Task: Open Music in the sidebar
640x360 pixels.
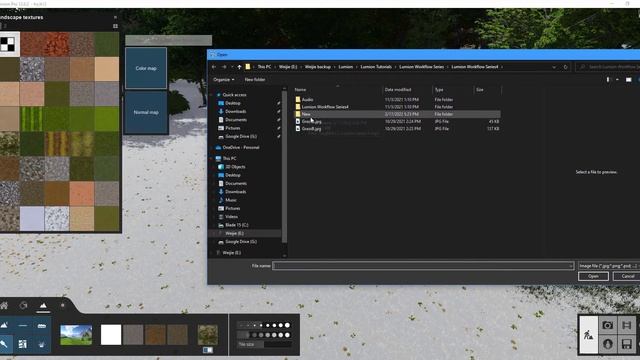Action: pos(231,200)
